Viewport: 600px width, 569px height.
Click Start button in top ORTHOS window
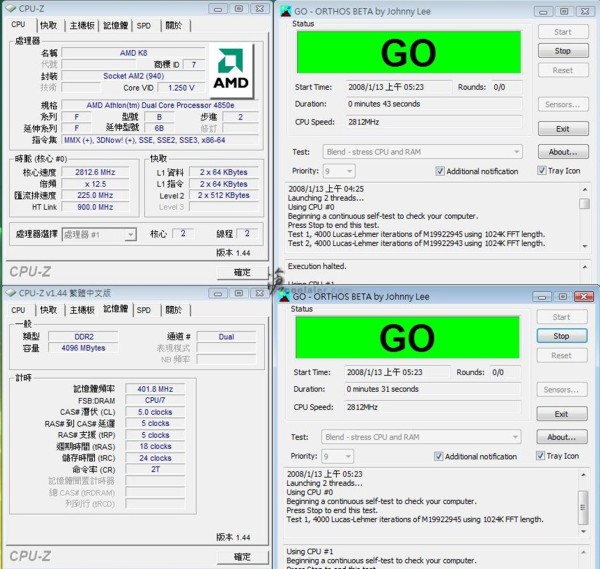click(563, 32)
